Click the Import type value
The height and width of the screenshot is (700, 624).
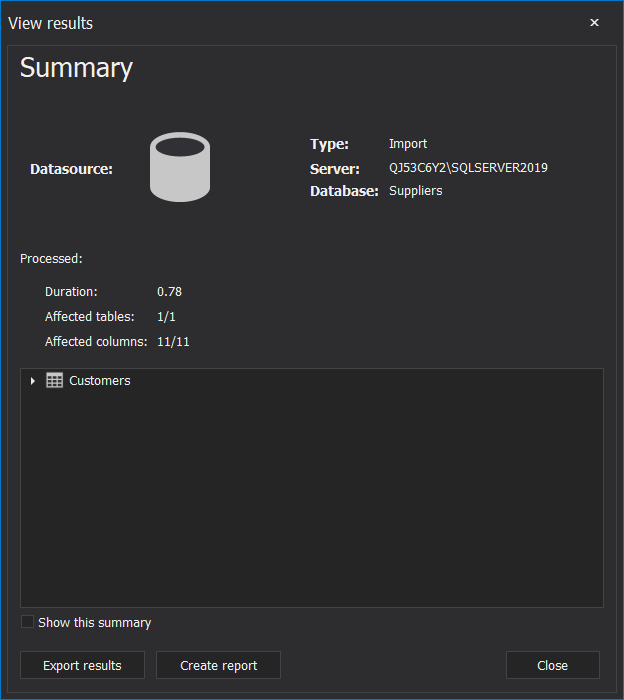pyautogui.click(x=408, y=144)
